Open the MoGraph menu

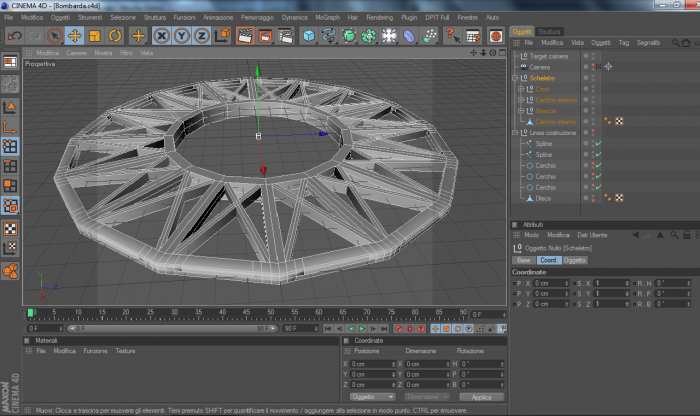tap(327, 17)
